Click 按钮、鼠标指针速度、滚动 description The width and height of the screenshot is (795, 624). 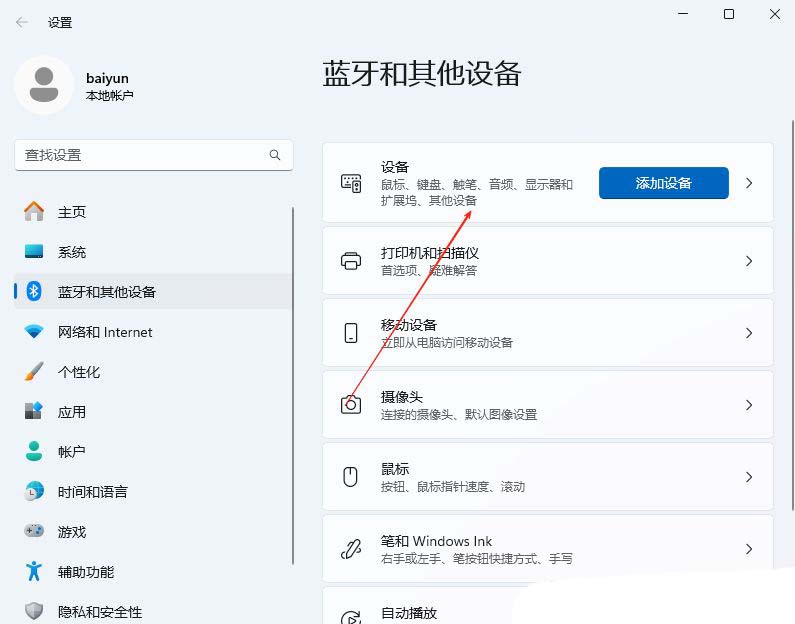coord(453,487)
